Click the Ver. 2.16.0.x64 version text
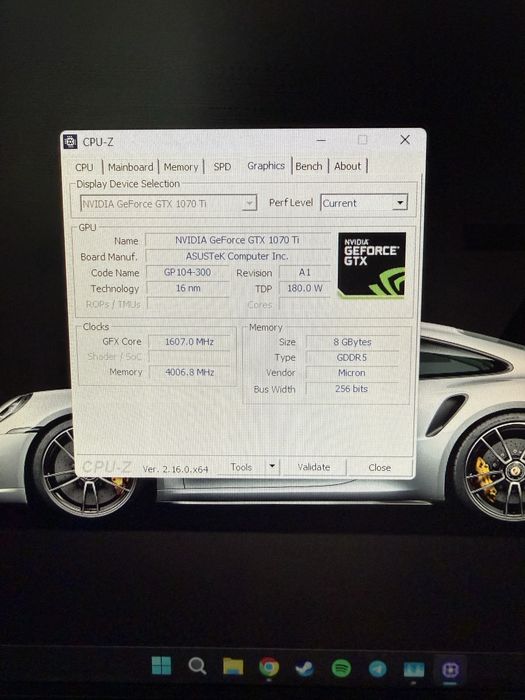This screenshot has height=700, width=525. [175, 469]
